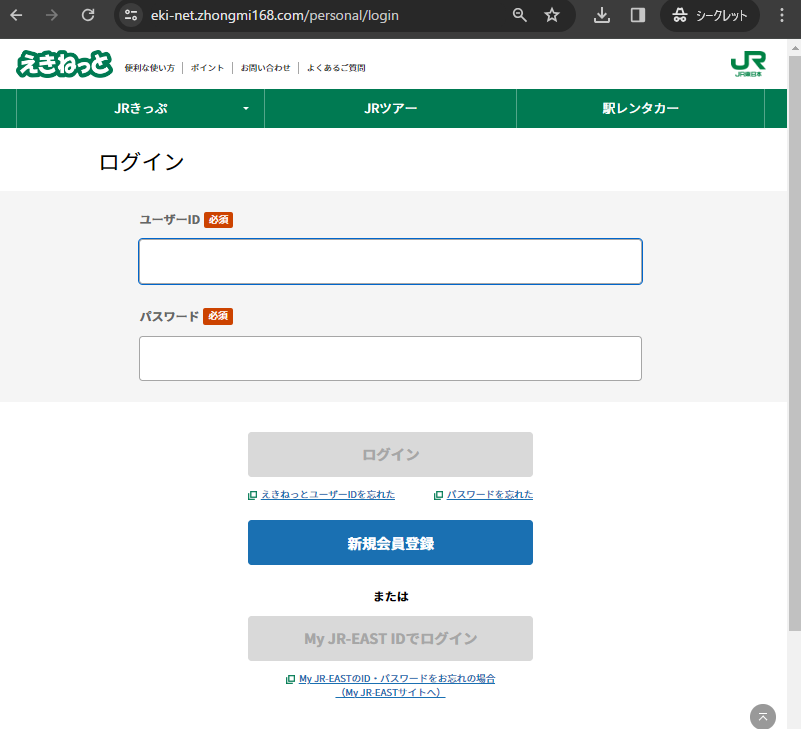This screenshot has height=729, width=801.
Task: Click the browser back arrow
Action: pos(16,15)
